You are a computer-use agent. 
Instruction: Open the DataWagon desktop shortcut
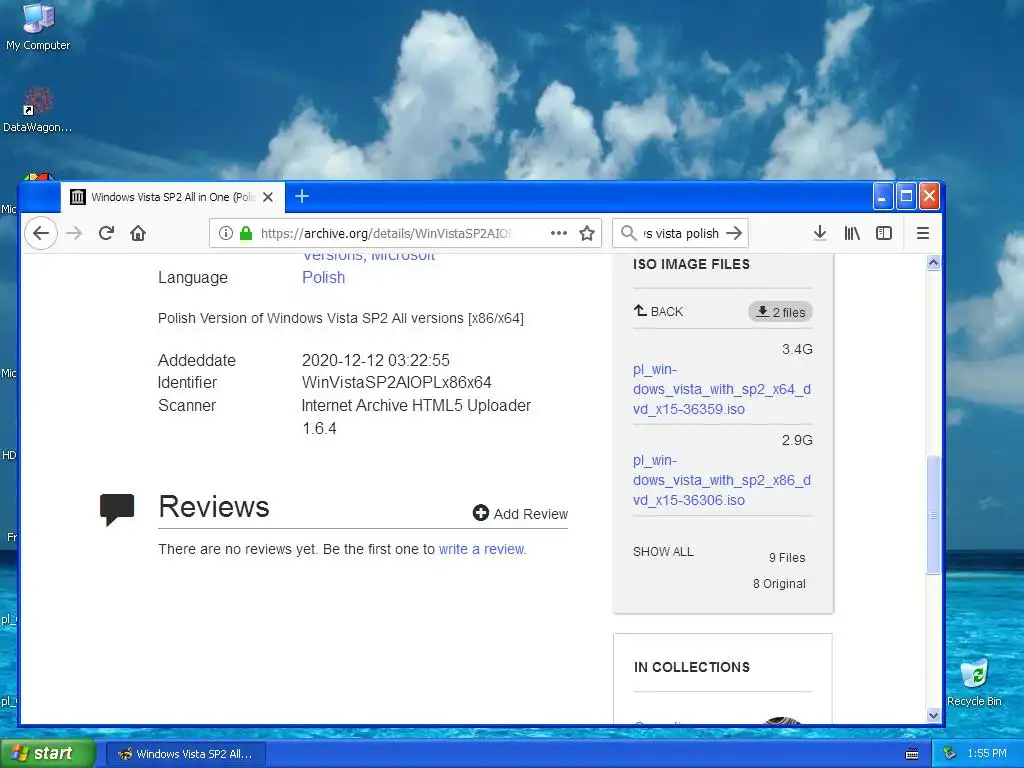pyautogui.click(x=37, y=110)
